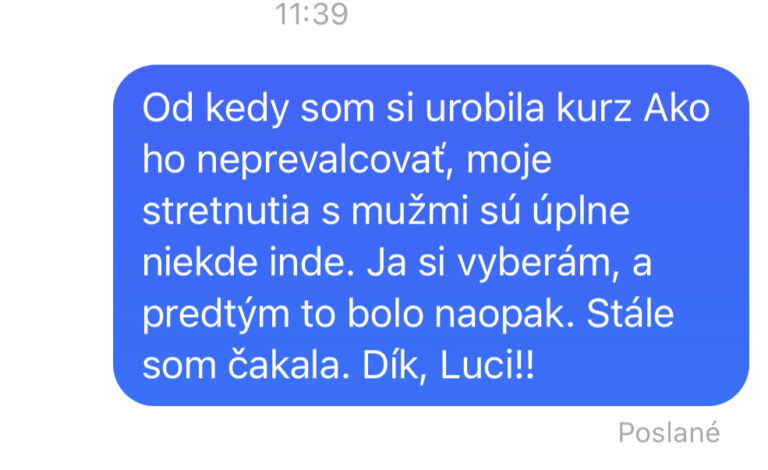Viewport: 768px width, 470px height.
Task: Click the word neprevalcovať in the message
Action: [325, 160]
